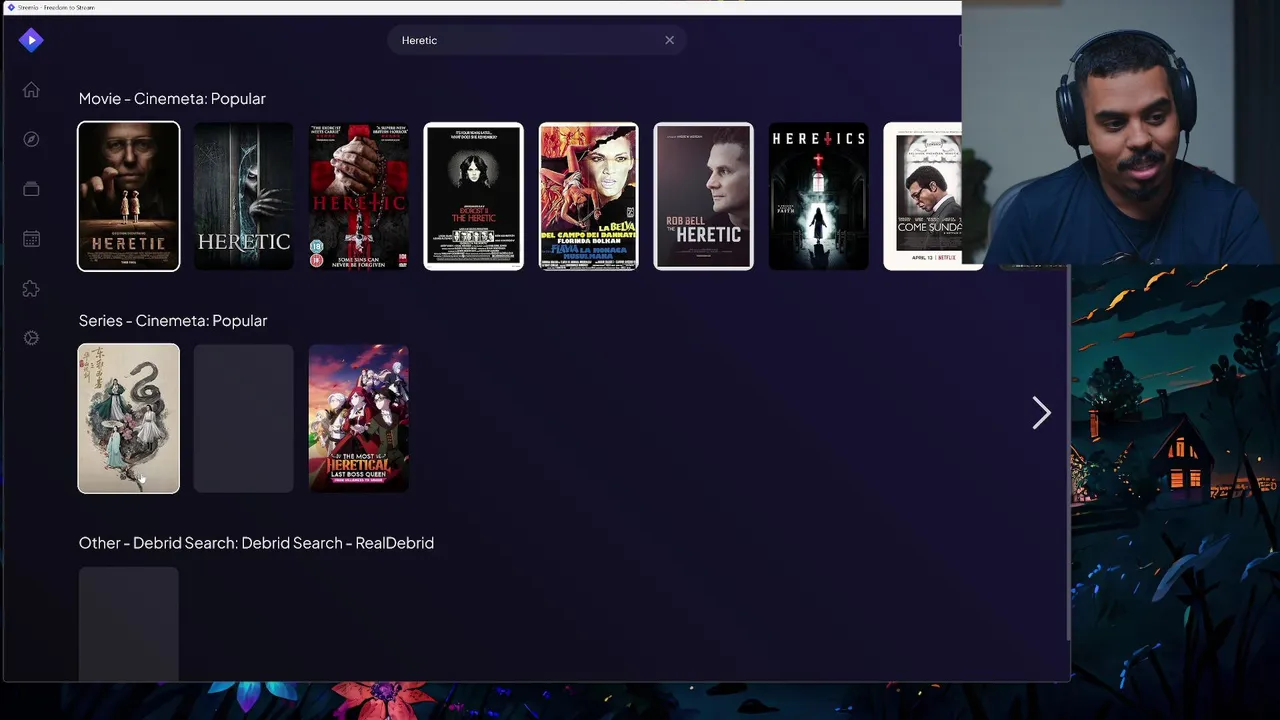
Task: Open Heretic poster with face behind door
Action: pos(244,196)
